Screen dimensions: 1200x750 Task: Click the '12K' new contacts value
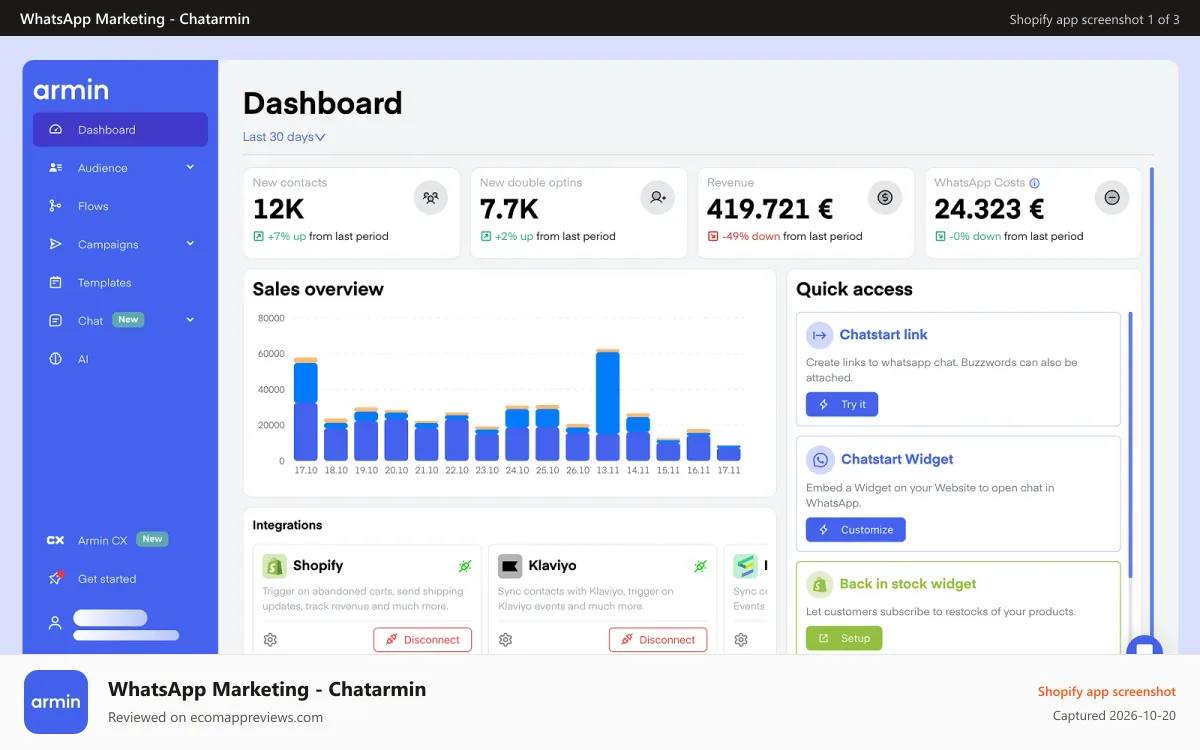click(x=278, y=209)
